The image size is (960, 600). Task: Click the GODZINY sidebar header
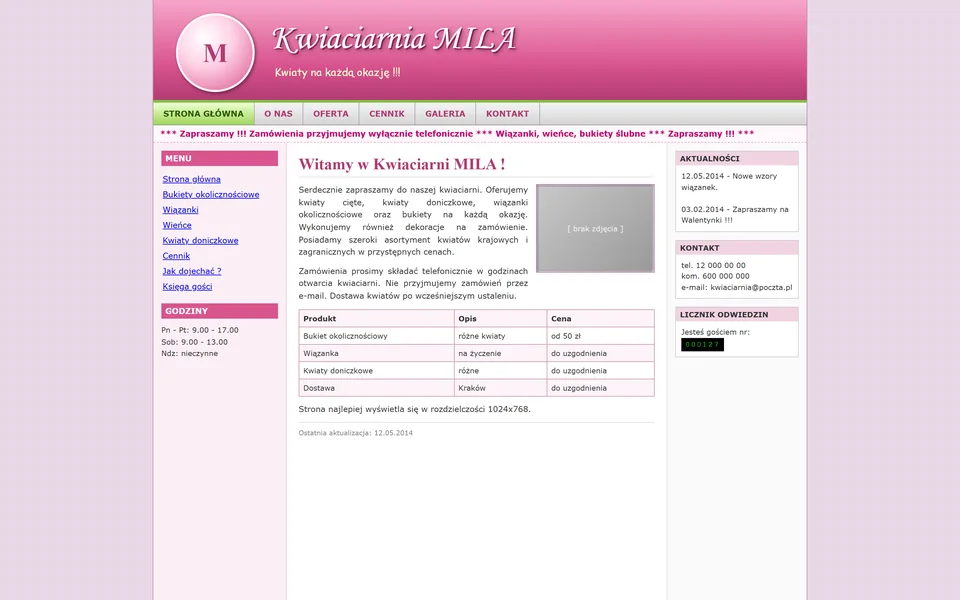click(219, 311)
